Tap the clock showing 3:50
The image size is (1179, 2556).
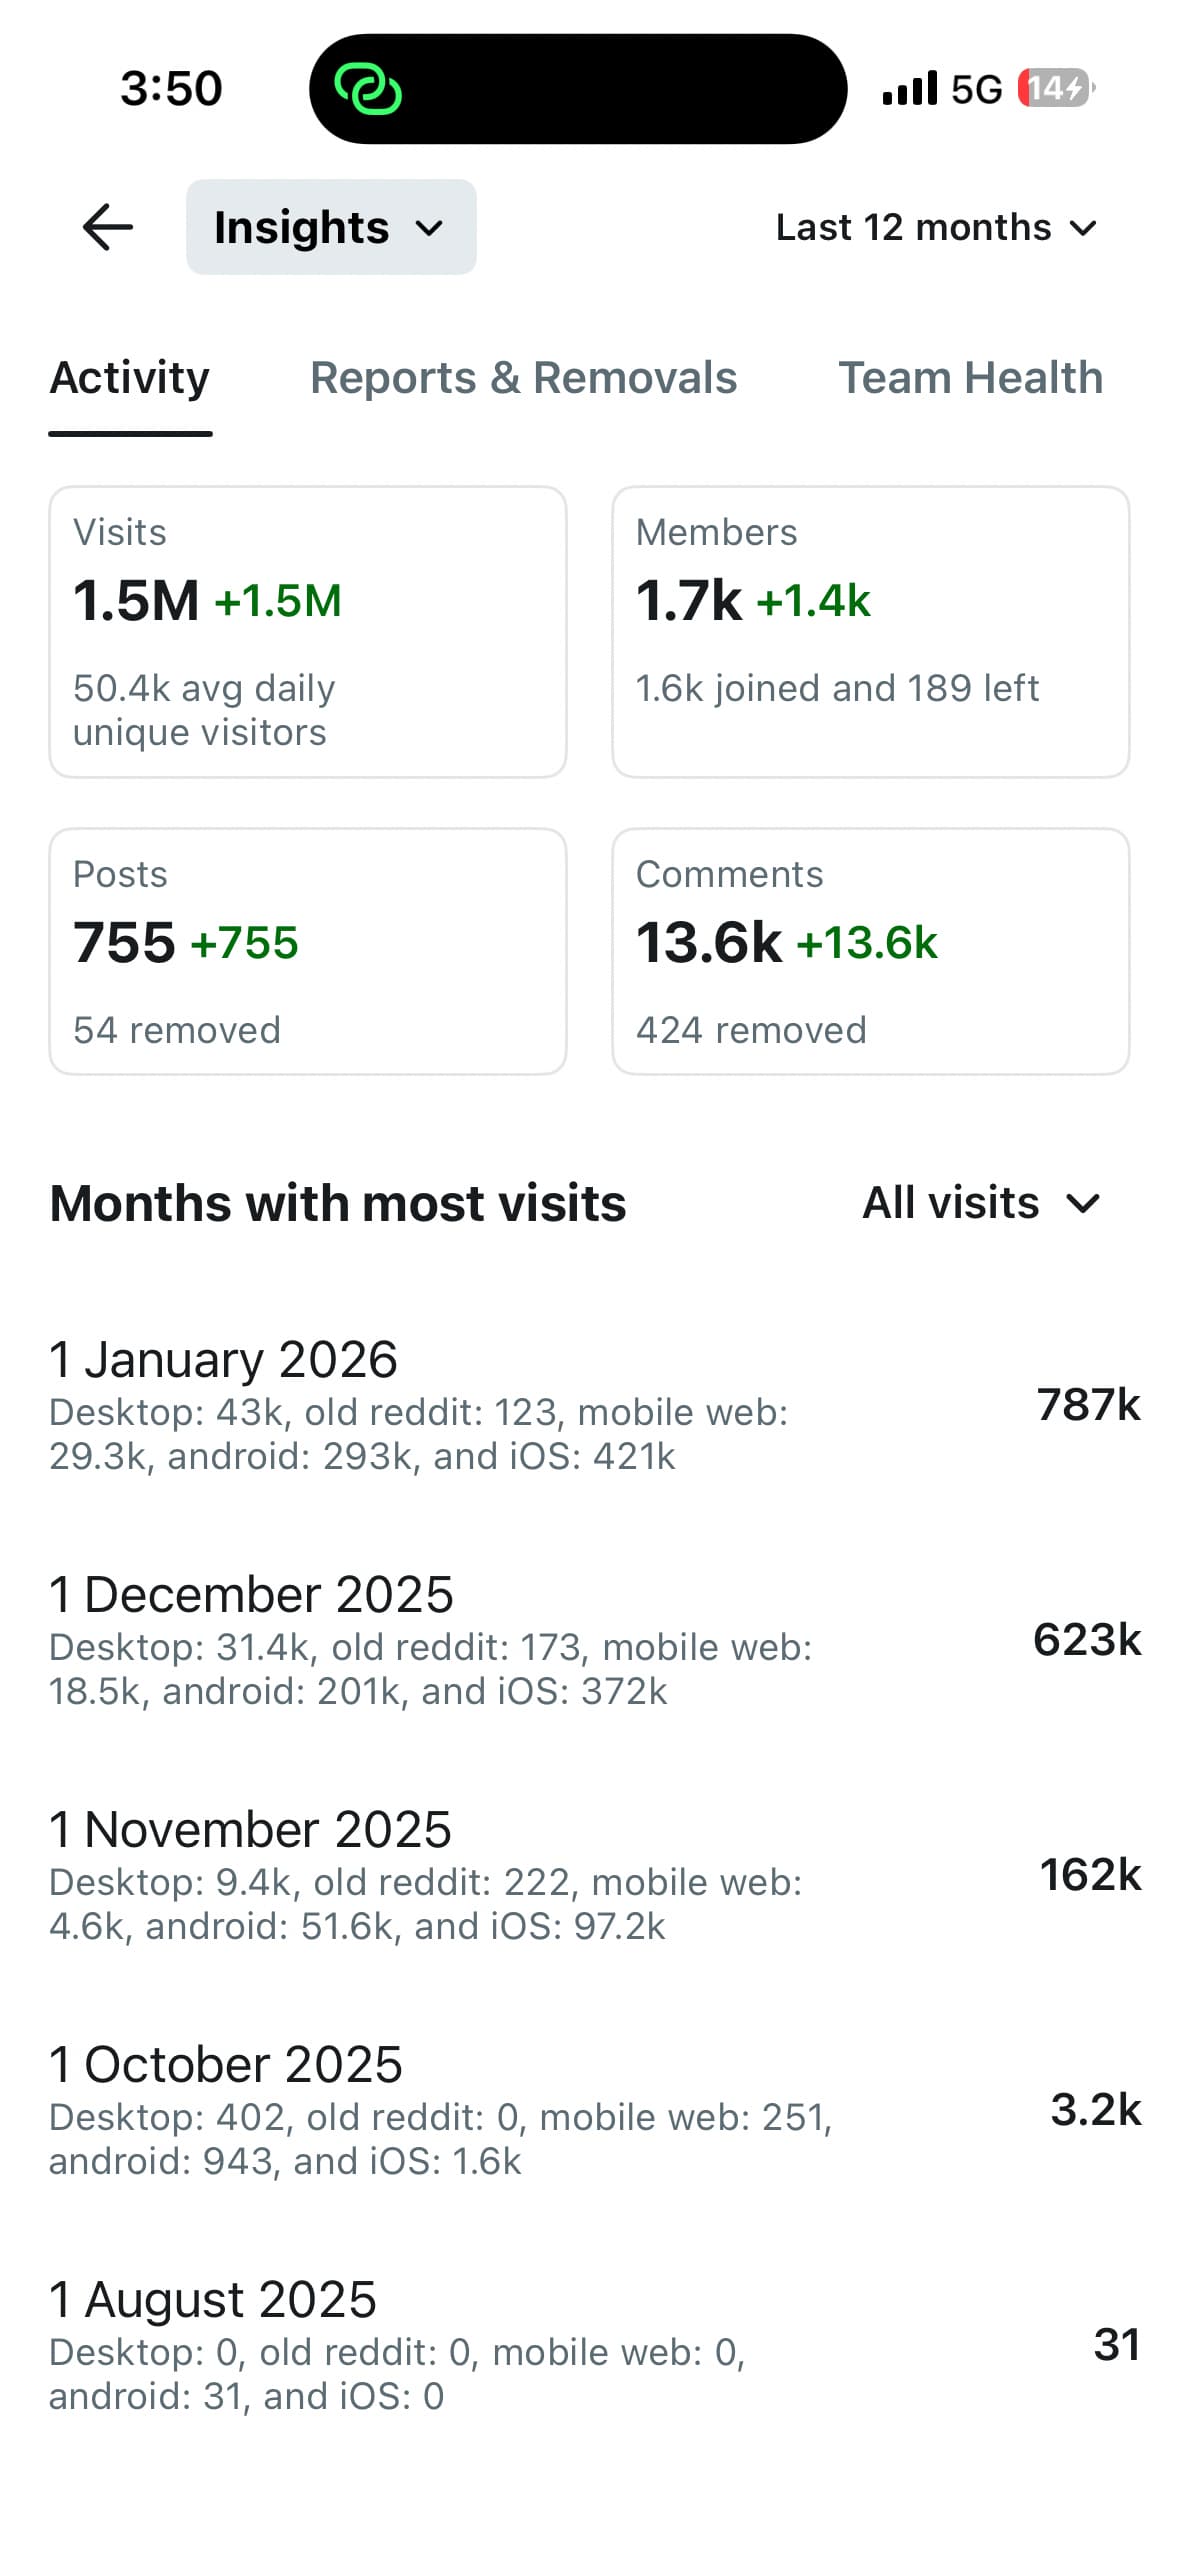click(170, 88)
